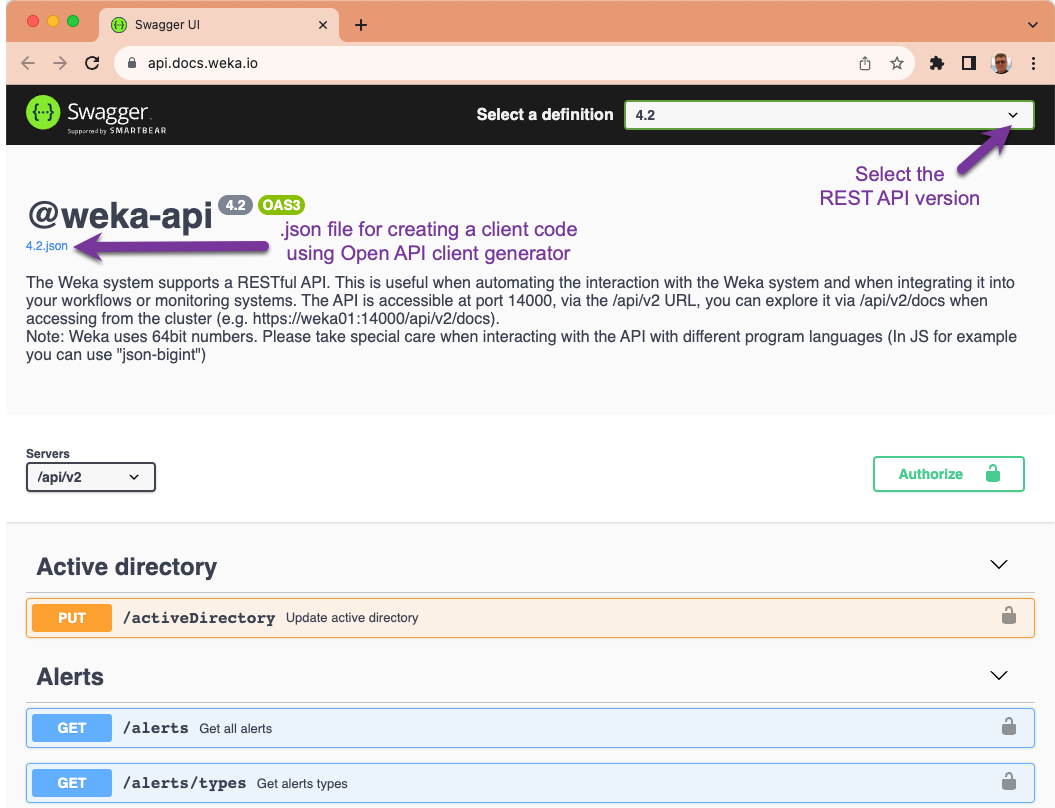Click the lock icon on /alerts row
The image size is (1055, 808).
coord(1009,728)
